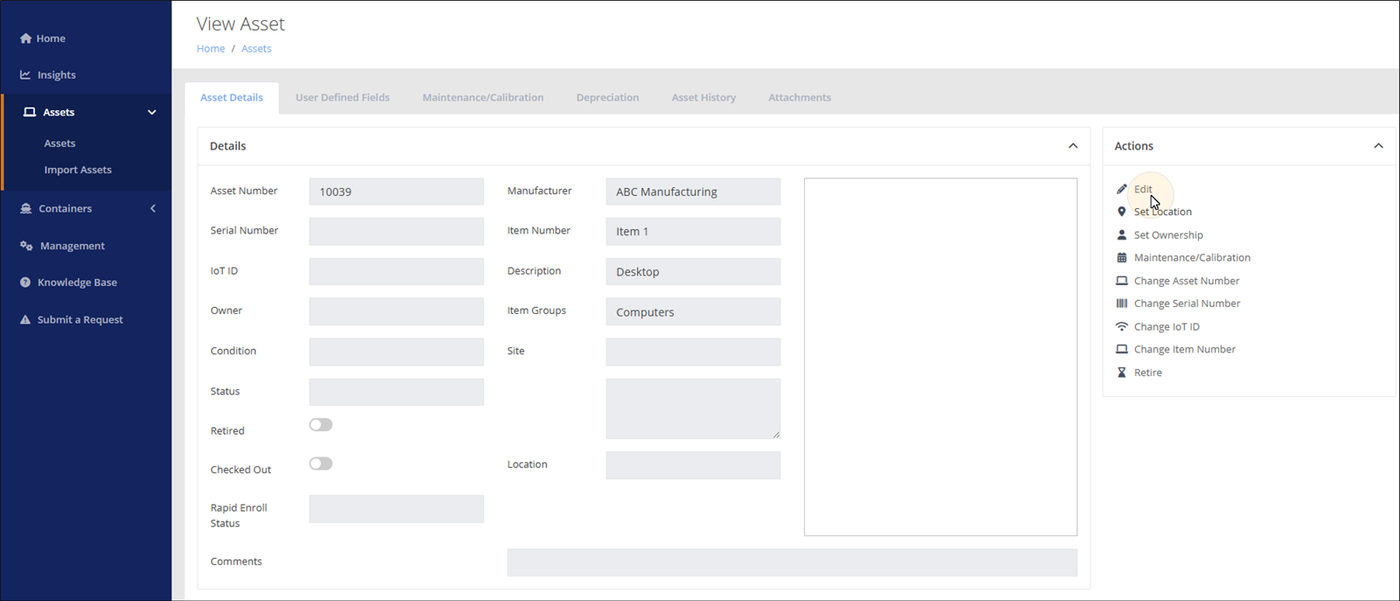Click the Containers icon in sidebar
Viewport: 1400px width, 601px height.
pyautogui.click(x=26, y=209)
